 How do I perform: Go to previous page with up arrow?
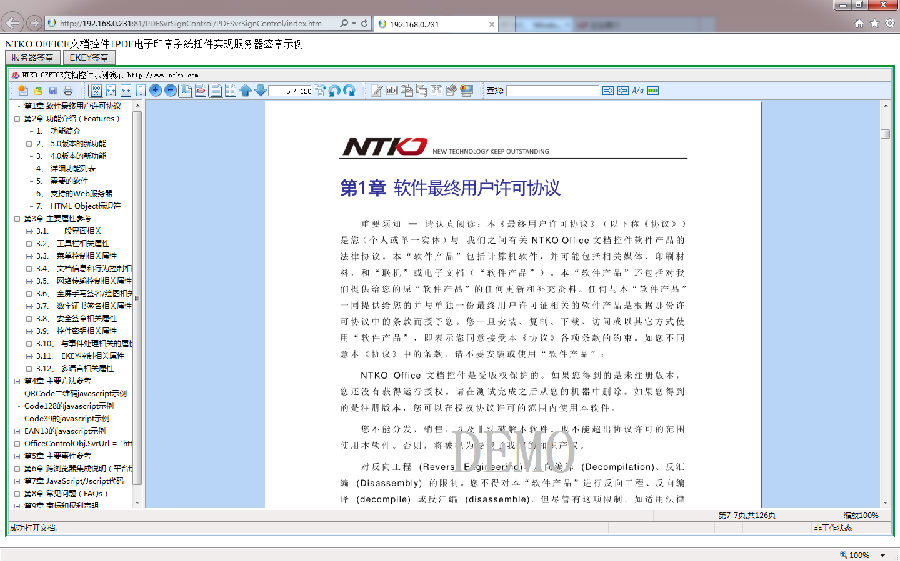246,90
